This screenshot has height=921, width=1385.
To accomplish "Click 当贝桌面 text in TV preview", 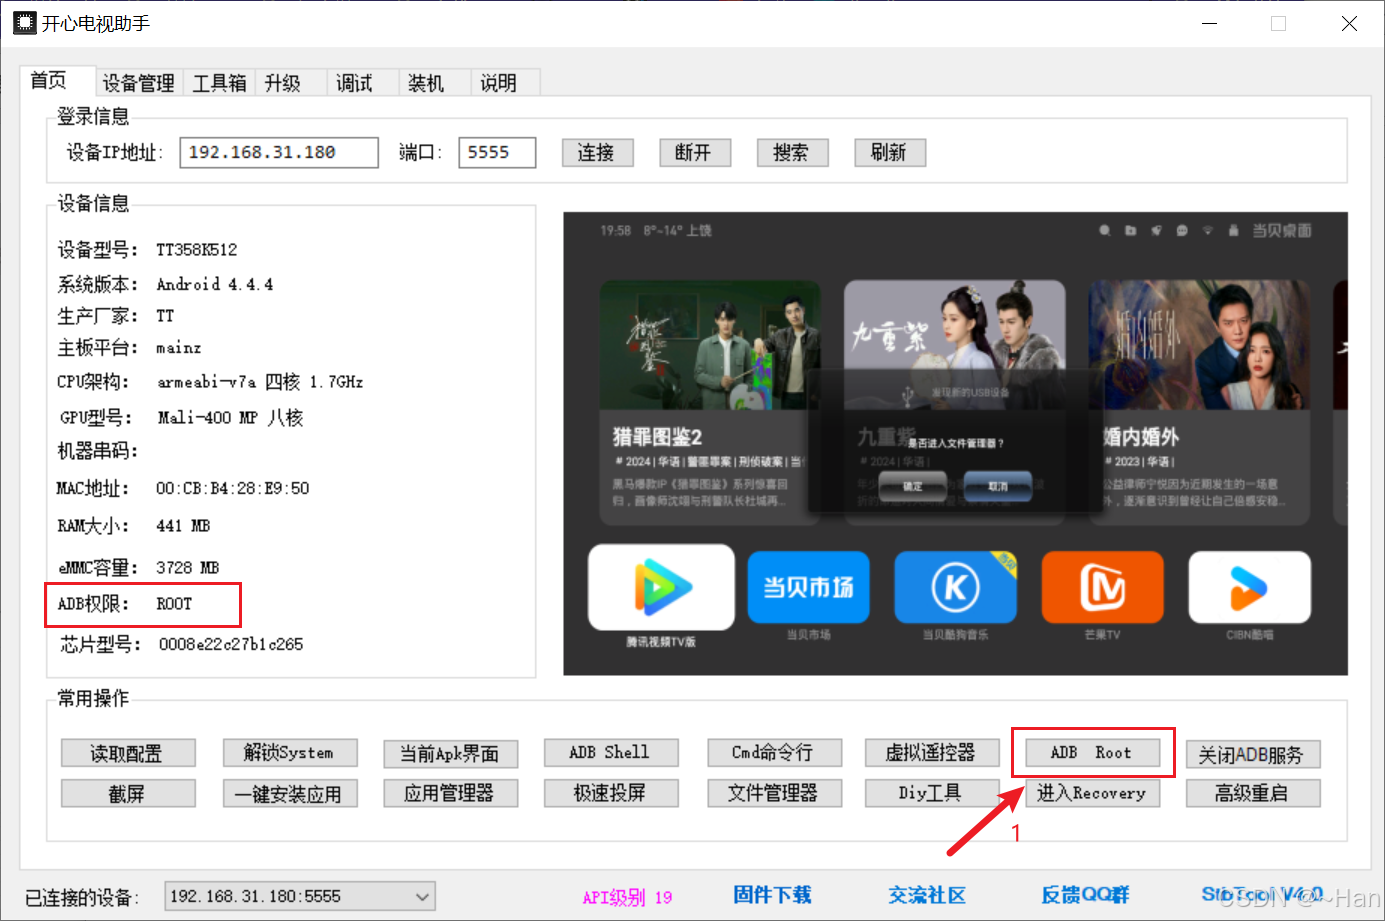I will point(1281,230).
